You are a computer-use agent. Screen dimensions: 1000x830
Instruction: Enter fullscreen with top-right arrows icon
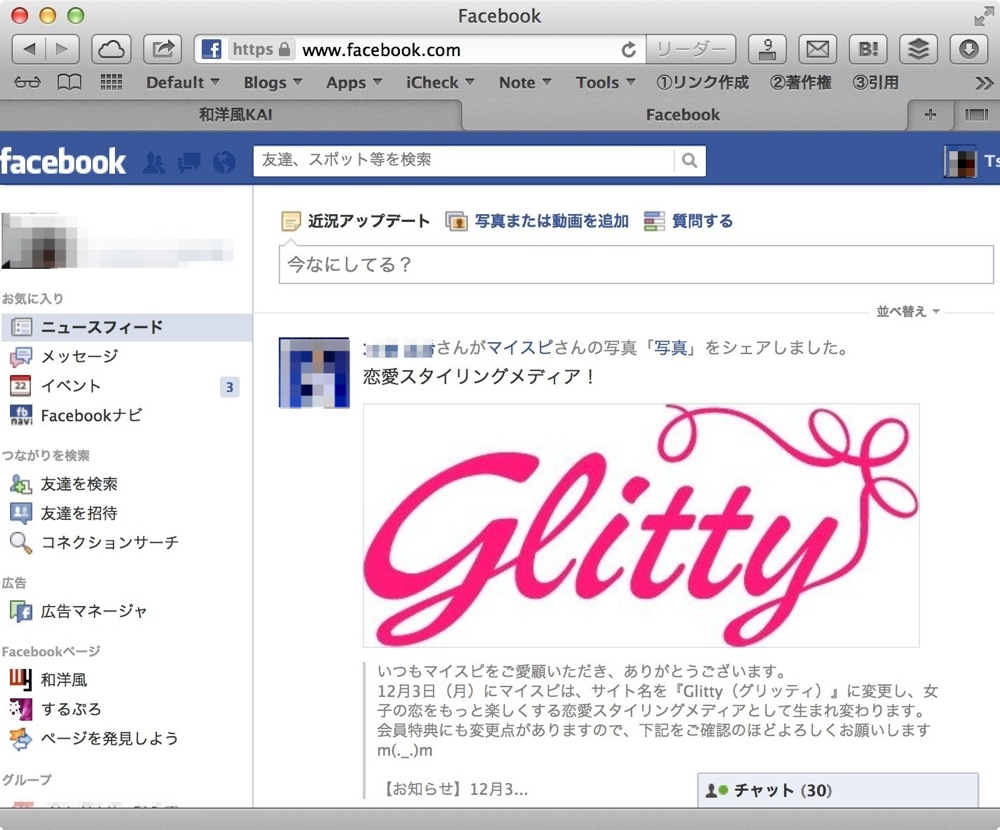point(984,16)
